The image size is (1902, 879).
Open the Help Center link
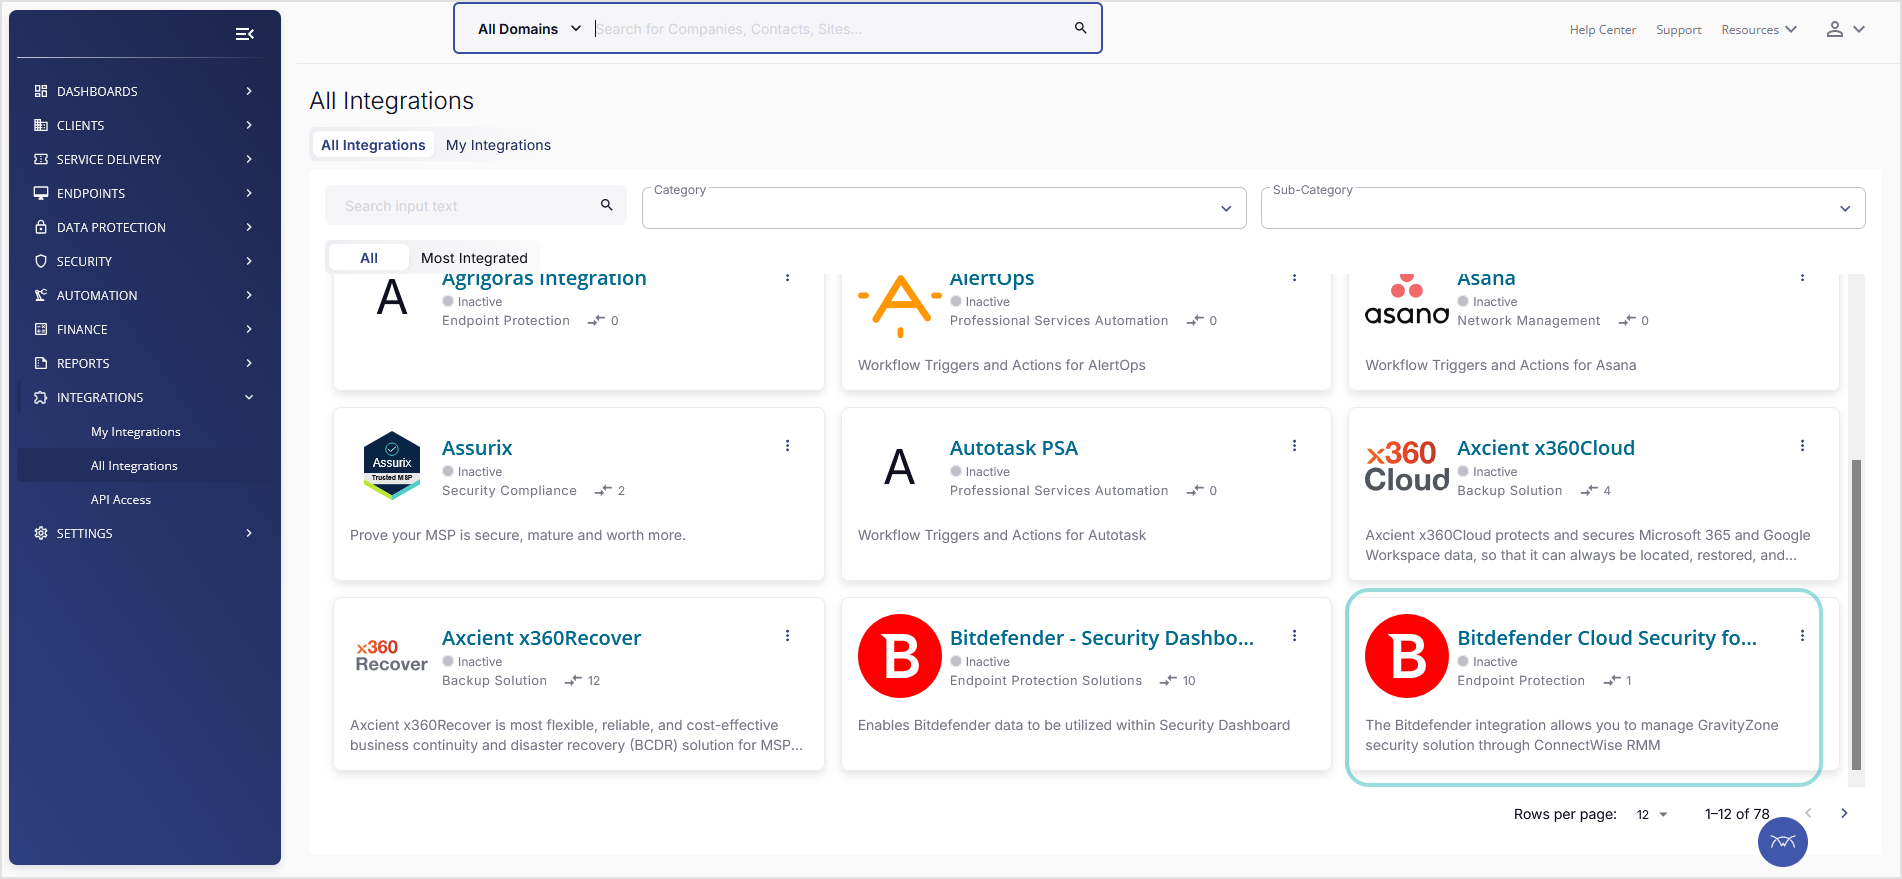(1603, 30)
